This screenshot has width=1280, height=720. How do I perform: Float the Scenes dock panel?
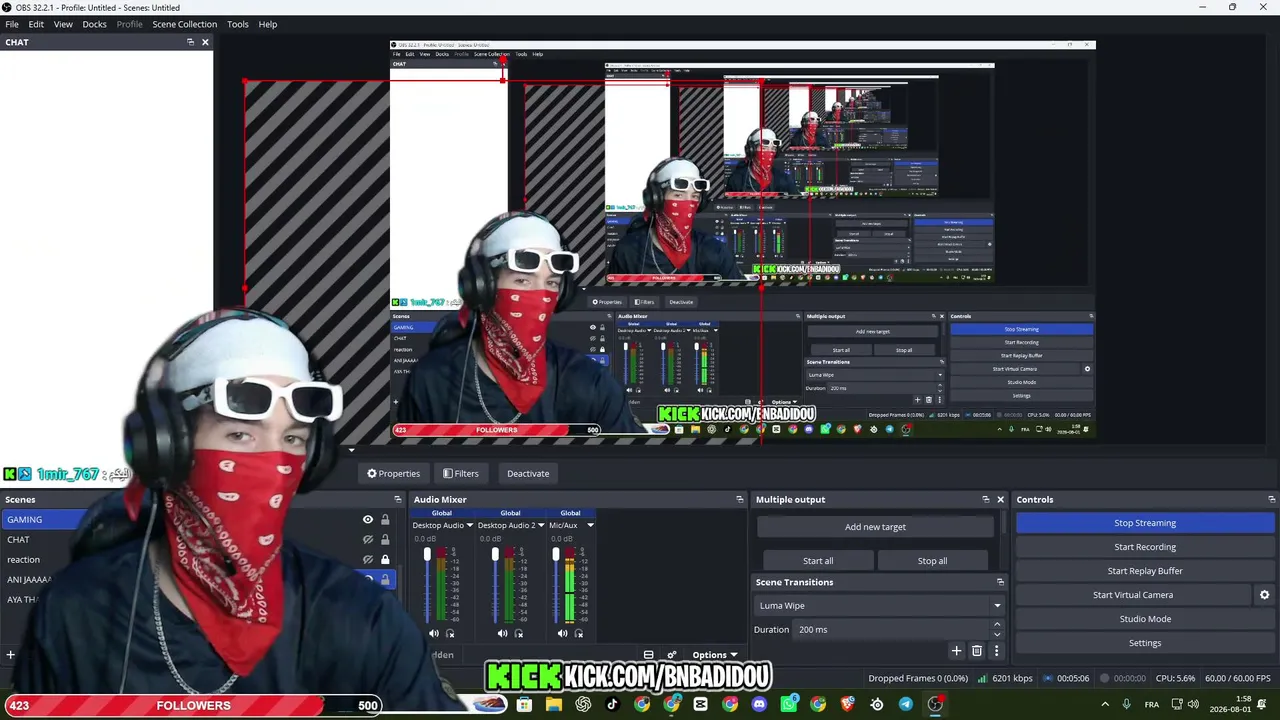pyautogui.click(x=397, y=499)
